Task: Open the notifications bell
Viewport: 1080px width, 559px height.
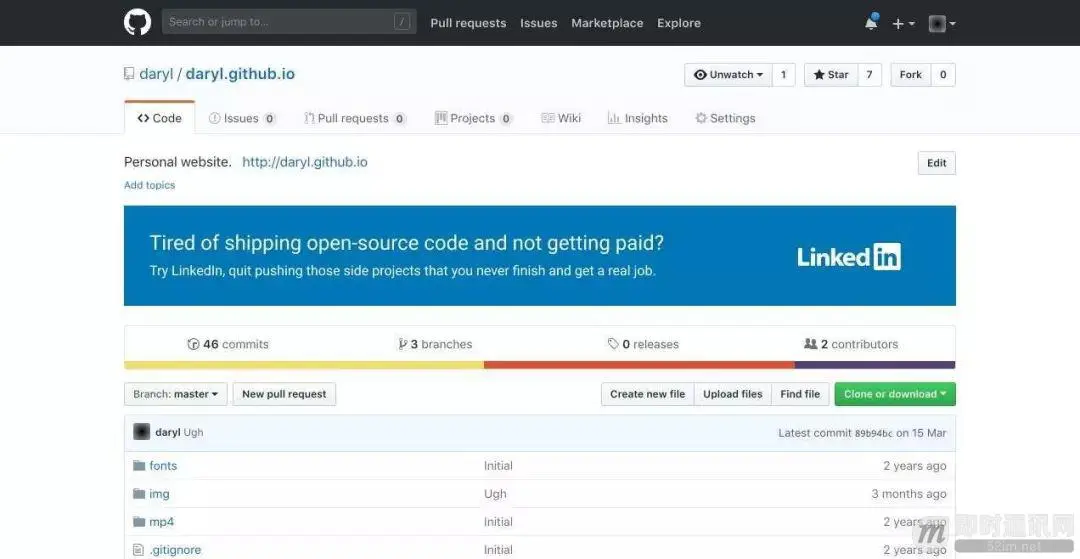Action: pyautogui.click(x=871, y=23)
